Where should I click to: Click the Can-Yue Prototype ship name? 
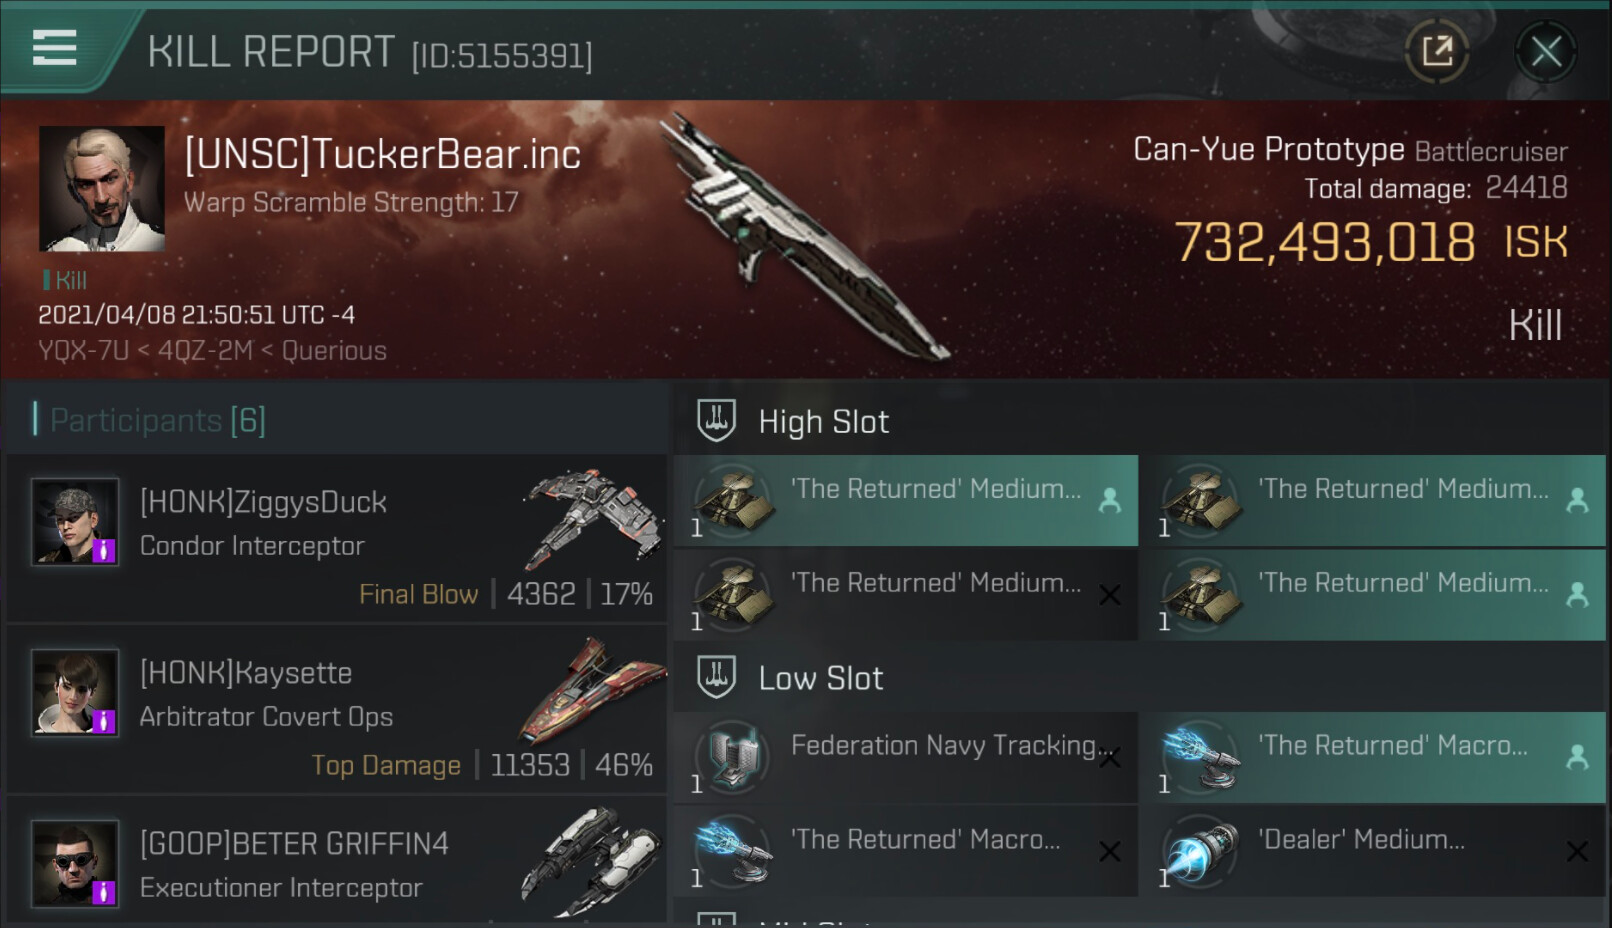[x=1268, y=149]
